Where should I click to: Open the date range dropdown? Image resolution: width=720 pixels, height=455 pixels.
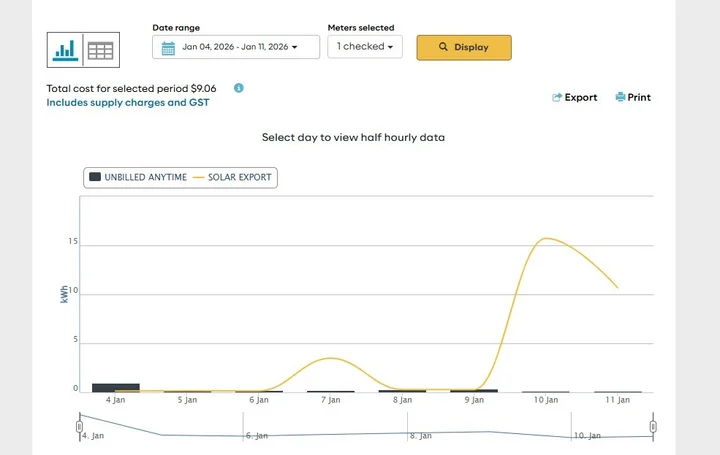click(236, 47)
